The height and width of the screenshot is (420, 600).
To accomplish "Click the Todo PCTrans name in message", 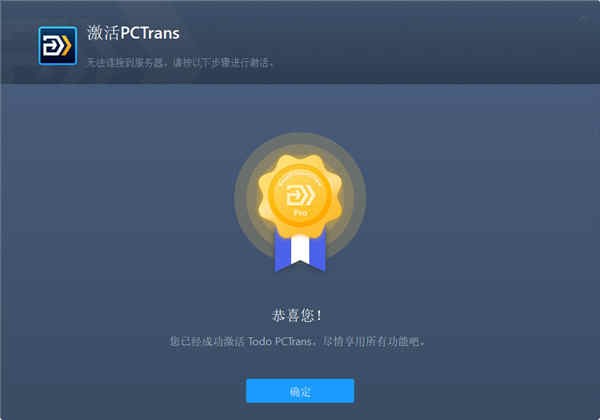I will click(280, 341).
